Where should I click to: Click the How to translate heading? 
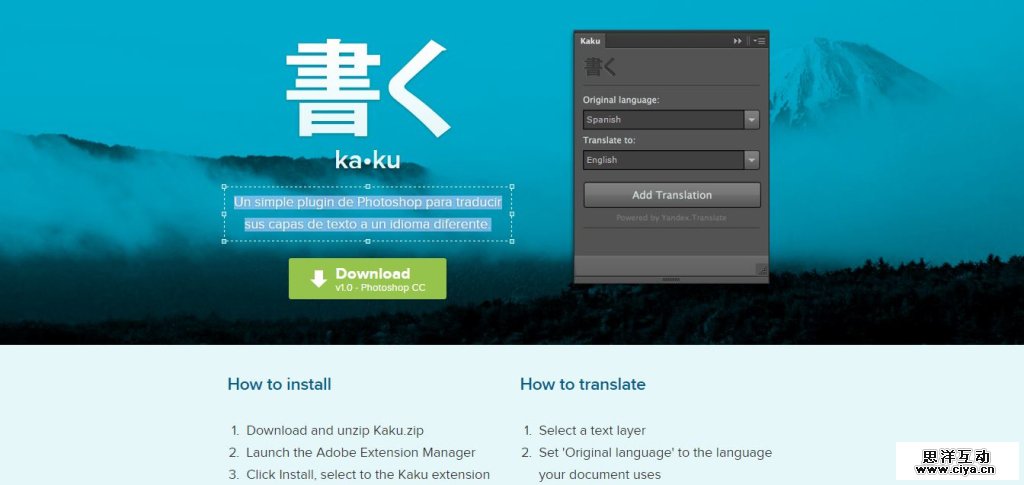pyautogui.click(x=582, y=384)
